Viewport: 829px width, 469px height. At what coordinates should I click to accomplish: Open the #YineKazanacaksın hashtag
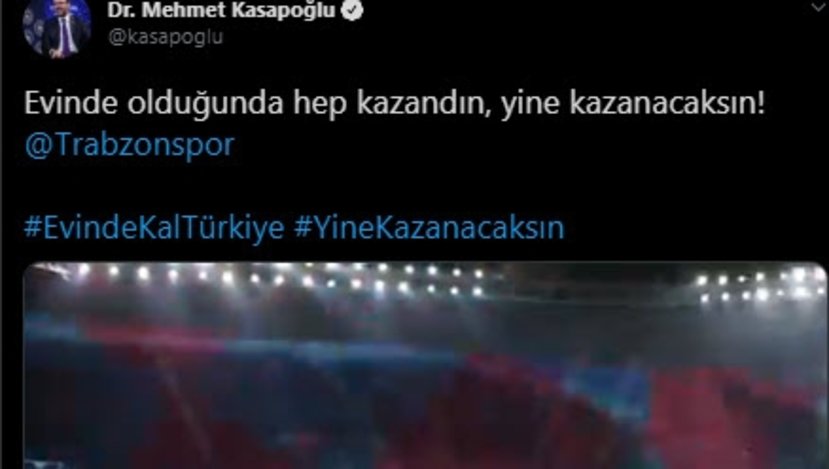[x=429, y=228]
